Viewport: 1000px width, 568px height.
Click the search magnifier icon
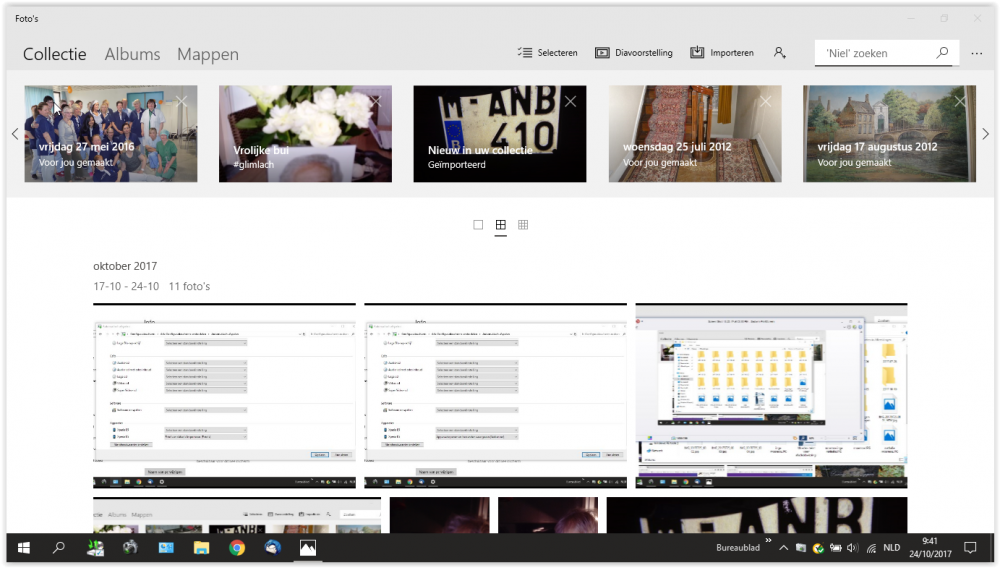[x=942, y=53]
